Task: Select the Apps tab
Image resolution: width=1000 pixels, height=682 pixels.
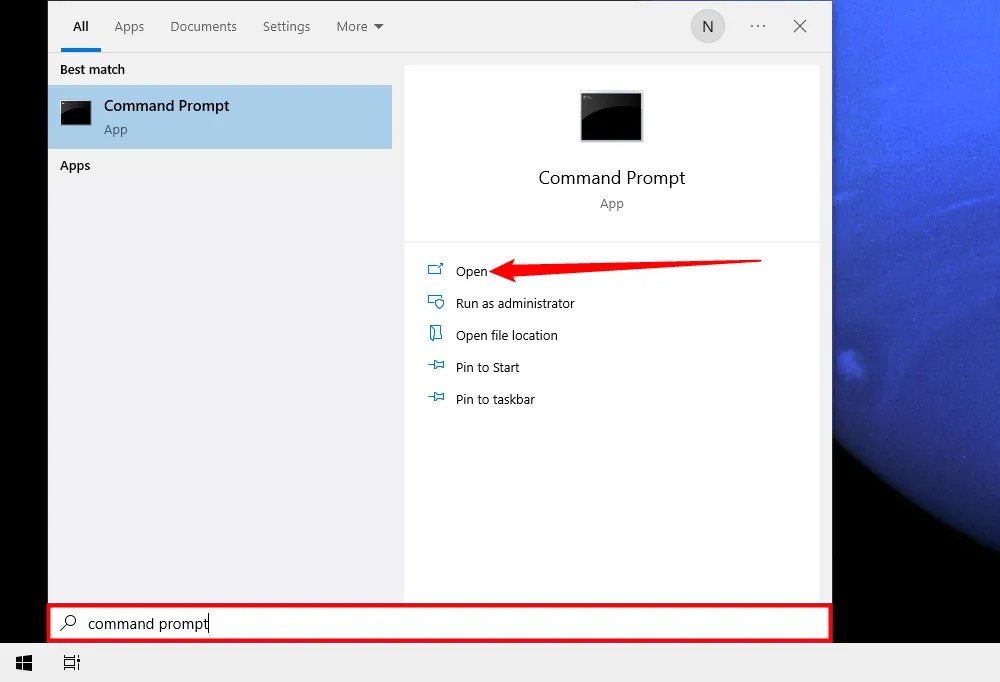Action: tap(129, 26)
